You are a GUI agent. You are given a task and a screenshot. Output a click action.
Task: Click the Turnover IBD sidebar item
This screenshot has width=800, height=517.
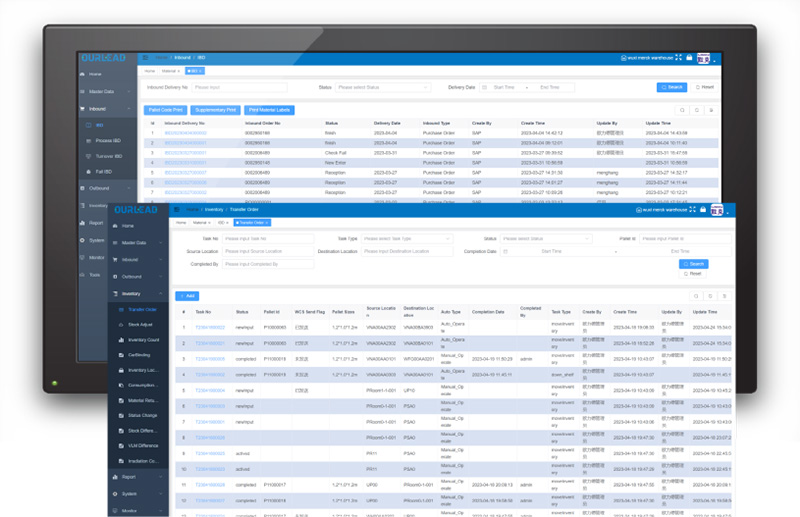coord(109,156)
